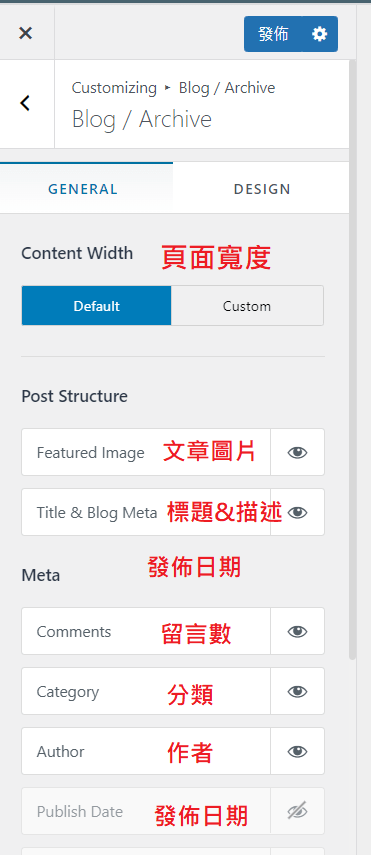Click the Title & Blog Meta row

click(173, 512)
